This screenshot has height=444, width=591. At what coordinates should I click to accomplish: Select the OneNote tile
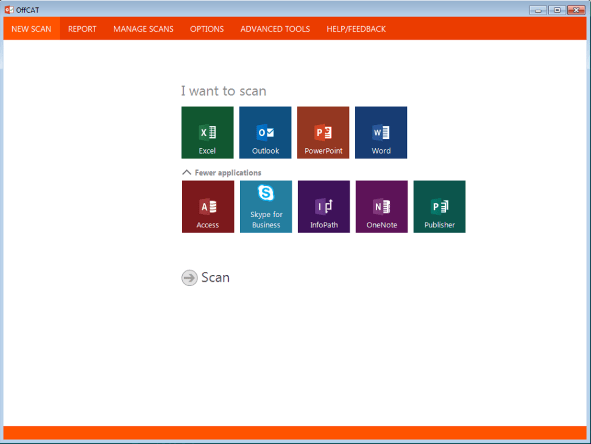click(x=381, y=207)
